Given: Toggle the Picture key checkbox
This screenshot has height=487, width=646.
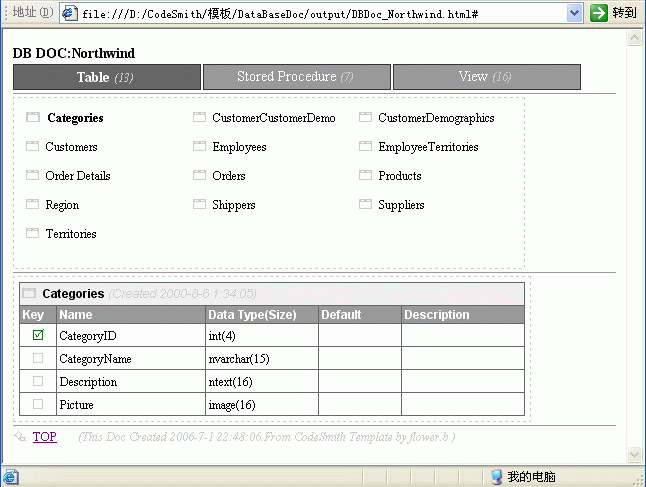Looking at the screenshot, I should click(38, 404).
